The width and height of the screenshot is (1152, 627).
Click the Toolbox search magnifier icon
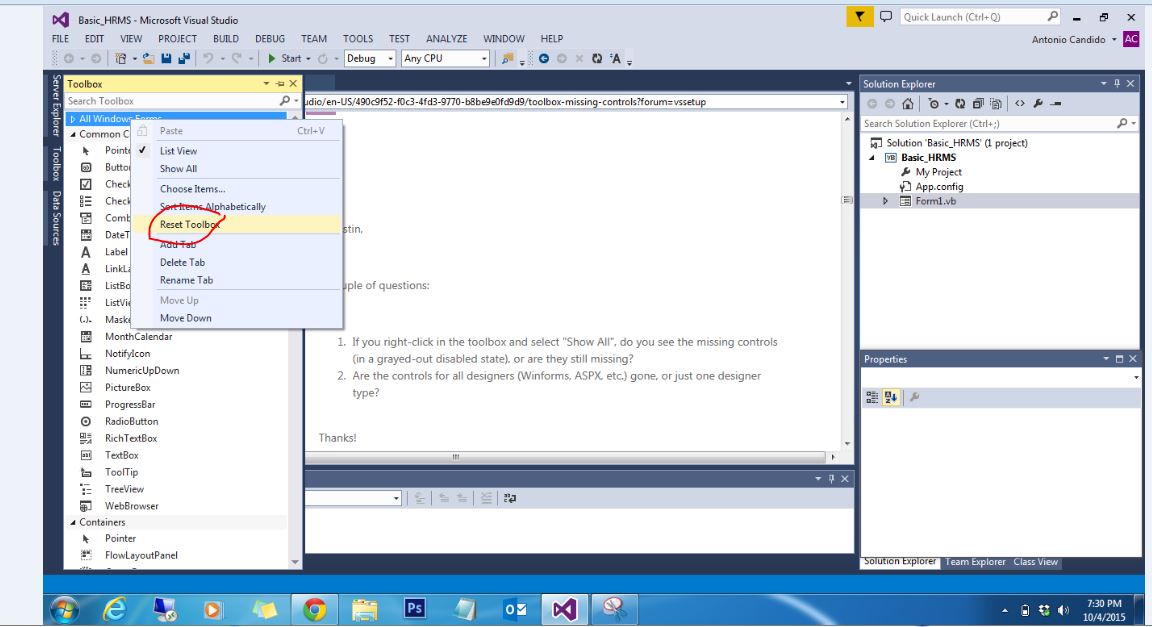pyautogui.click(x=285, y=101)
